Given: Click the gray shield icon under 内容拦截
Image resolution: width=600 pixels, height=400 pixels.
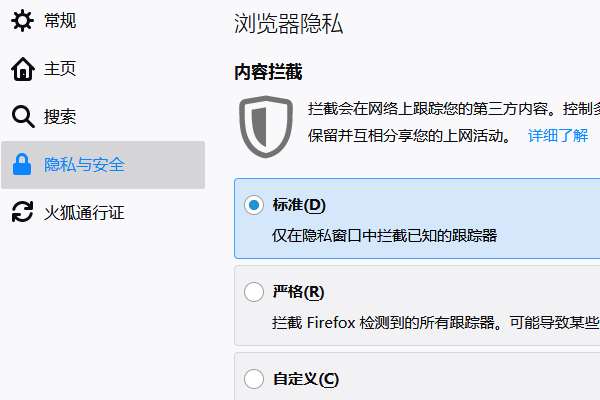Looking at the screenshot, I should pyautogui.click(x=266, y=126).
